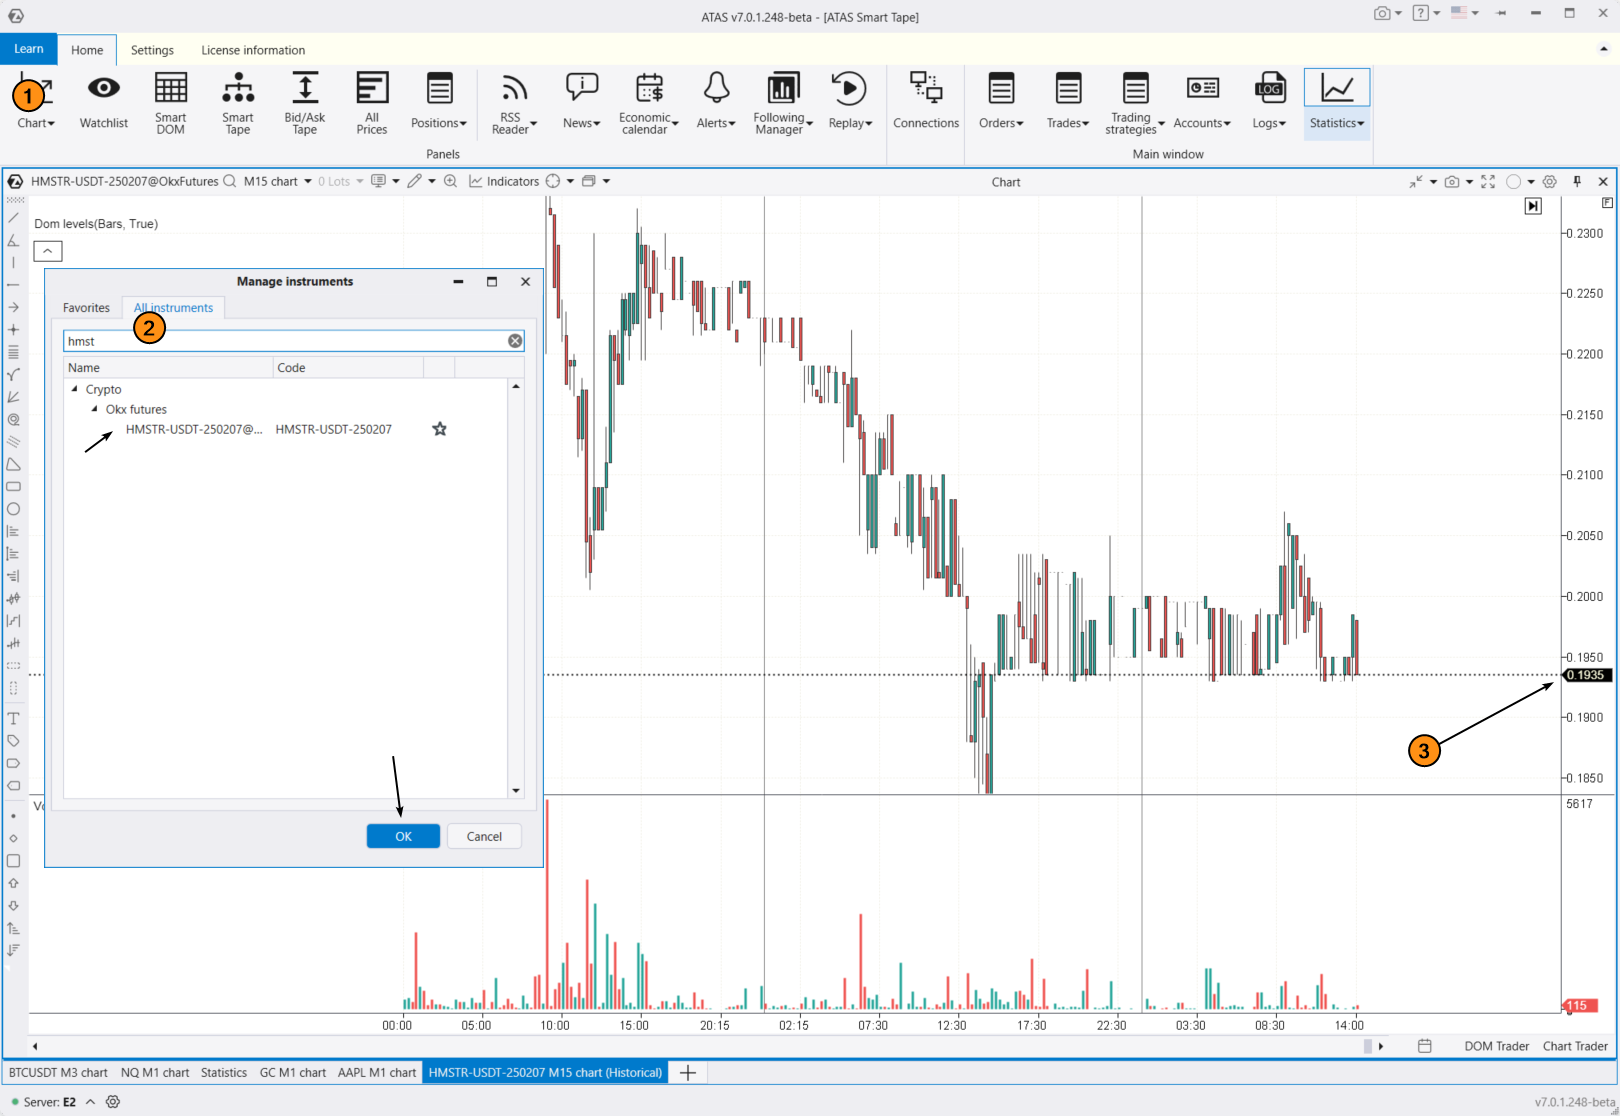Open the Watchlist panel

click(x=103, y=101)
